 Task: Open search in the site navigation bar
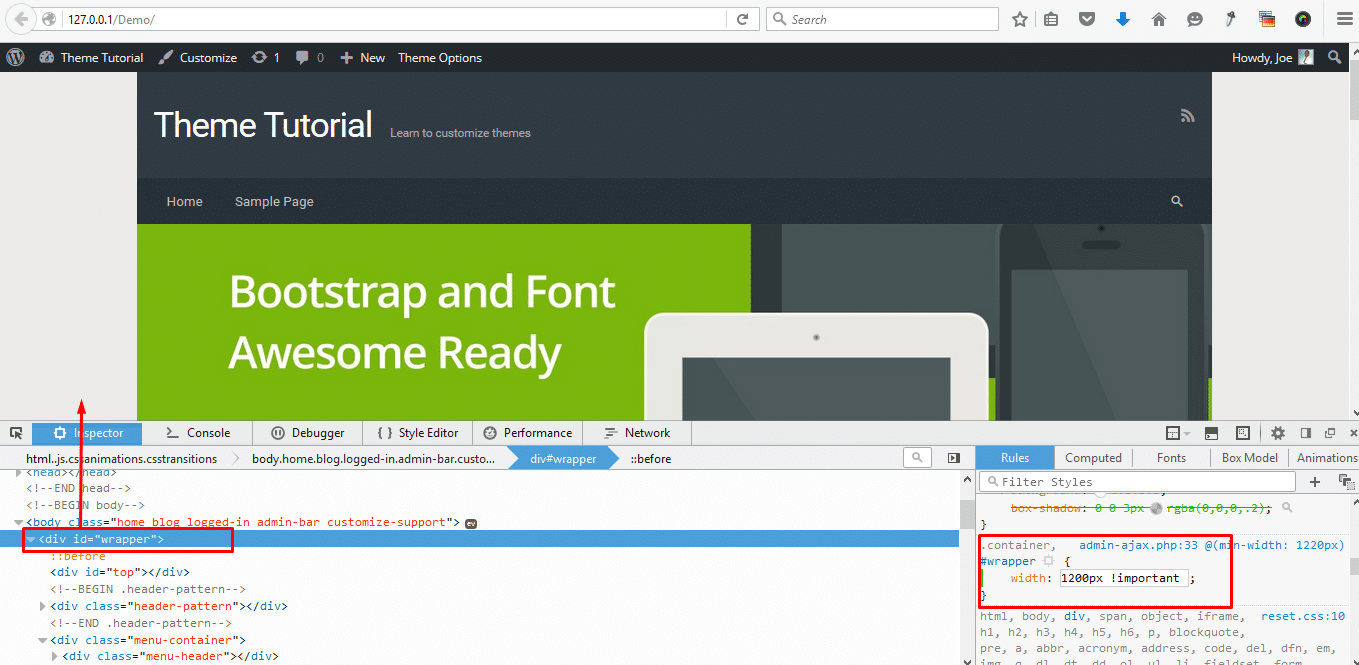click(x=1177, y=201)
